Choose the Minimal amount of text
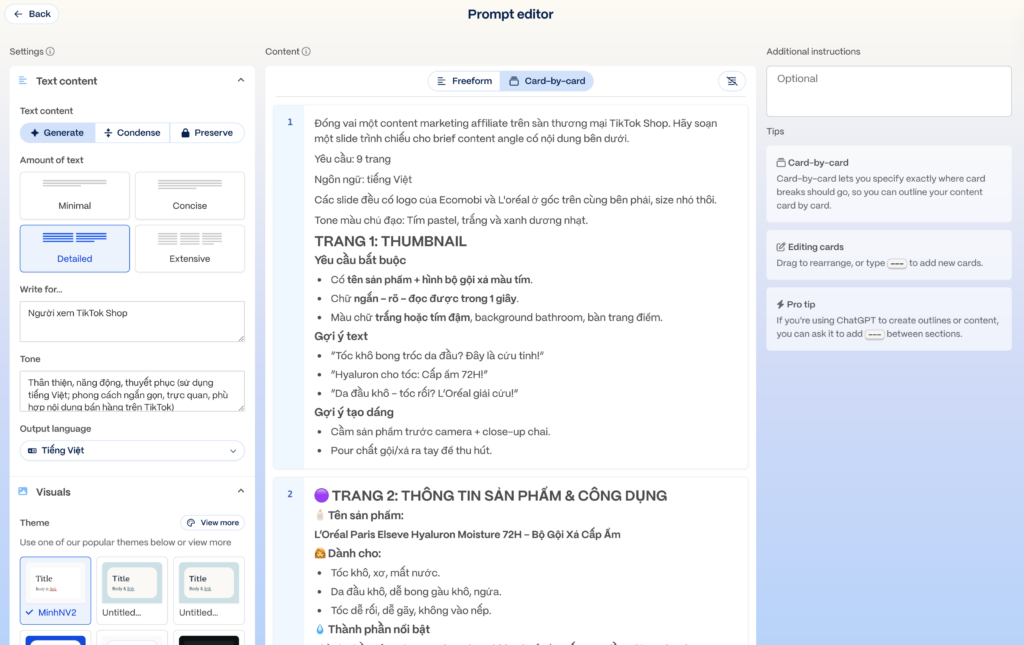This screenshot has height=645, width=1024. tap(75, 196)
